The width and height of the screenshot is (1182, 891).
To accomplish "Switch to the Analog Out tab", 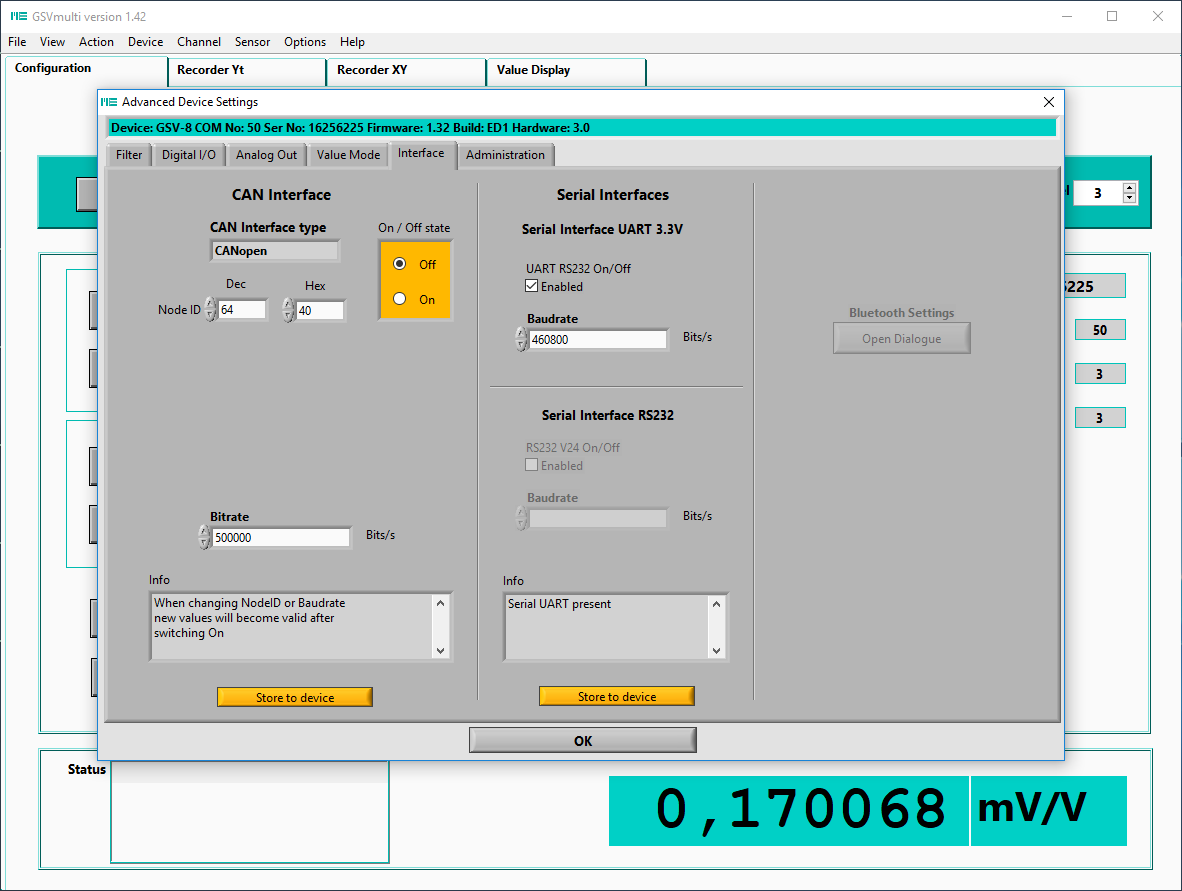I will click(266, 155).
